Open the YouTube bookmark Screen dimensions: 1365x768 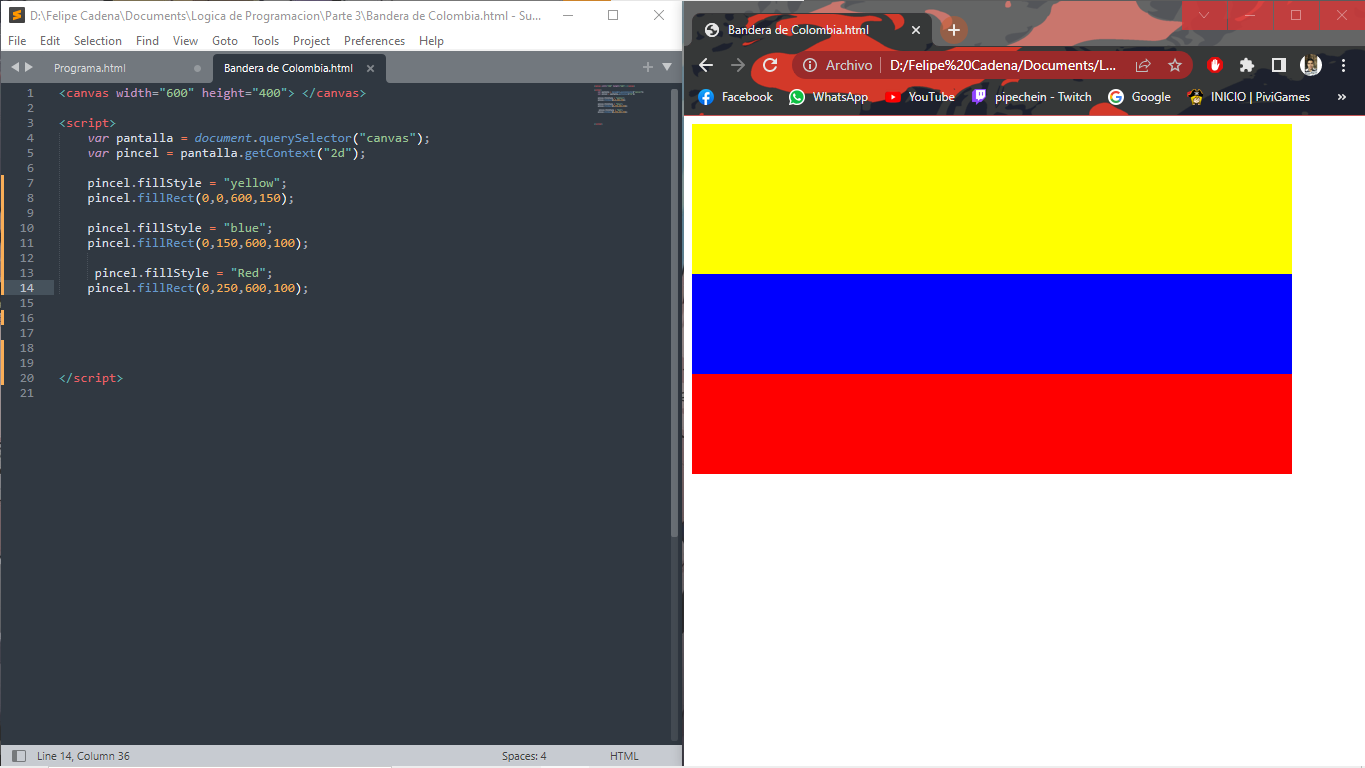point(920,97)
